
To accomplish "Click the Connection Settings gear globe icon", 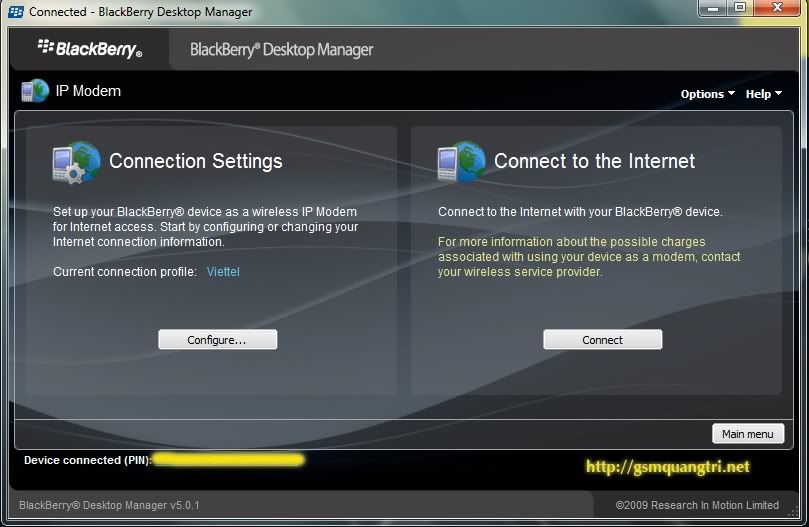I will [x=76, y=163].
